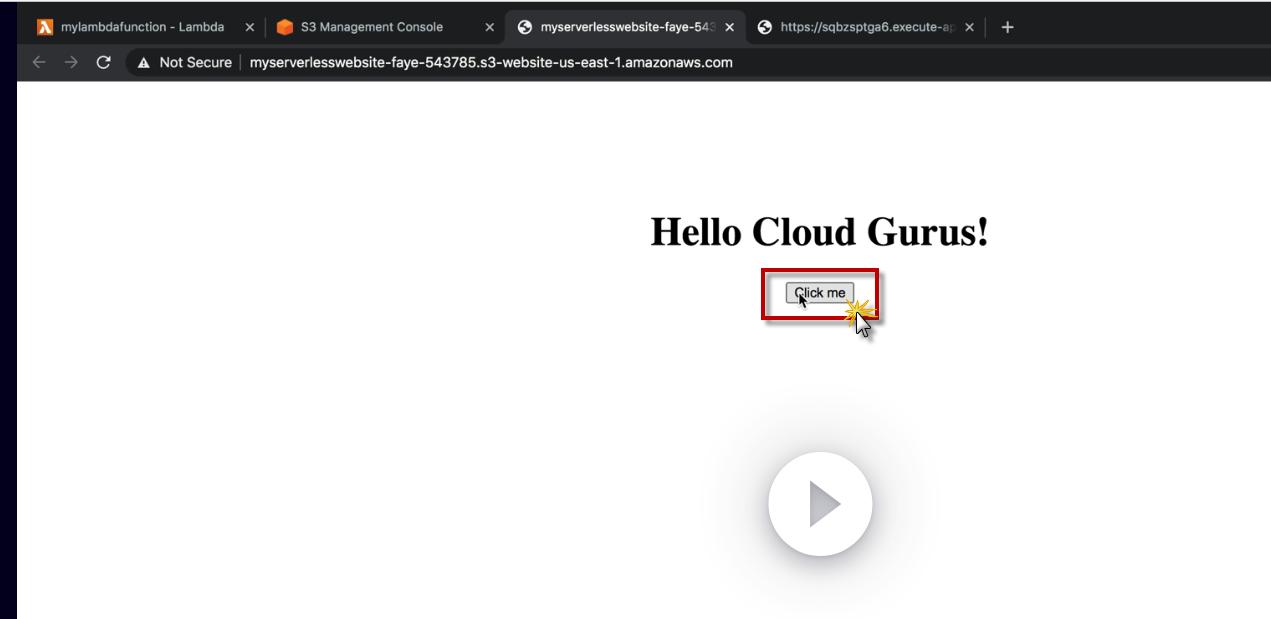The image size is (1271, 619).
Task: Click the S3 bucket favicon on second tab
Action: [285, 27]
